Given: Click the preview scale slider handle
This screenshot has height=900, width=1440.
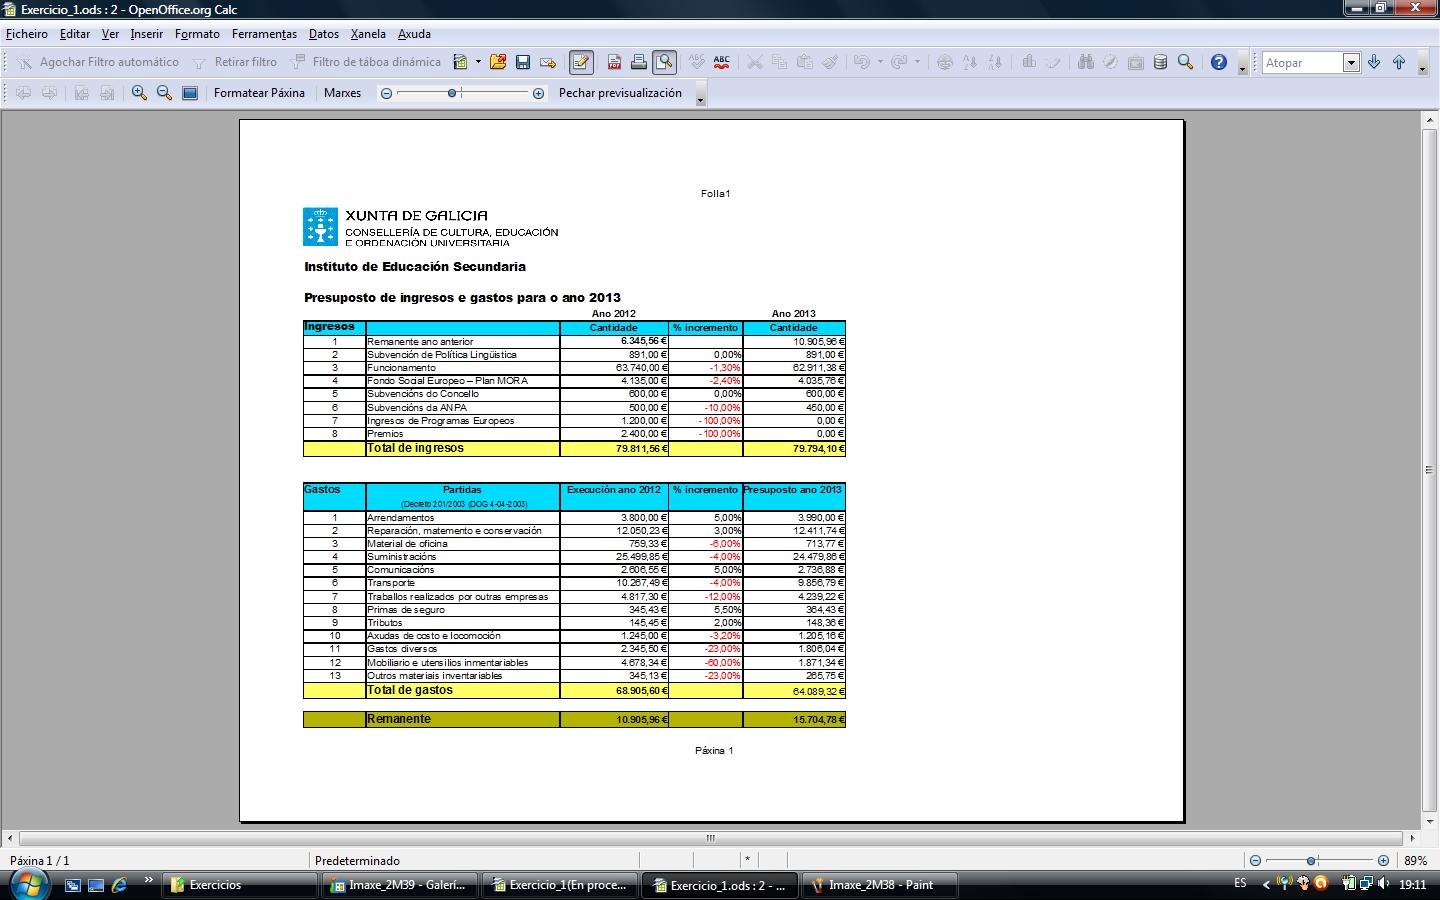Looking at the screenshot, I should pos(453,93).
